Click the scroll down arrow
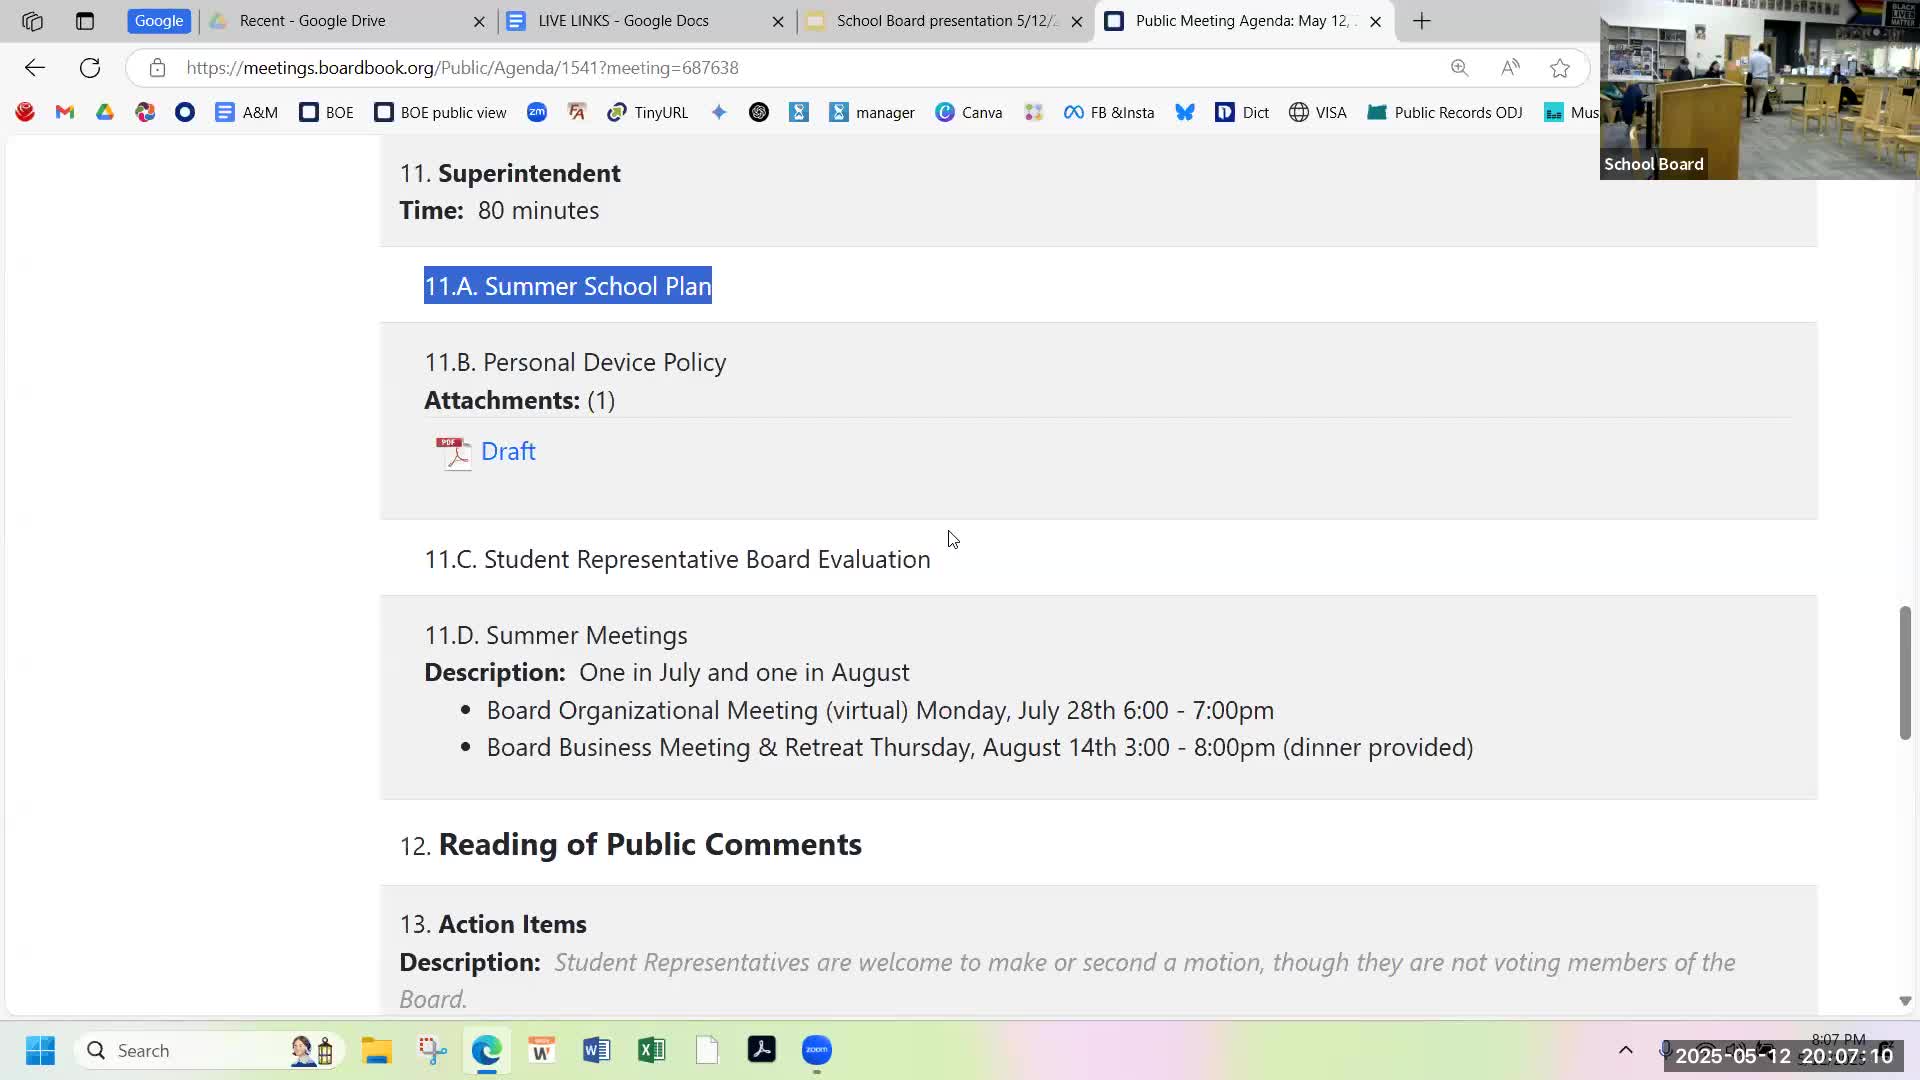Viewport: 1920px width, 1080px height. click(1904, 1001)
